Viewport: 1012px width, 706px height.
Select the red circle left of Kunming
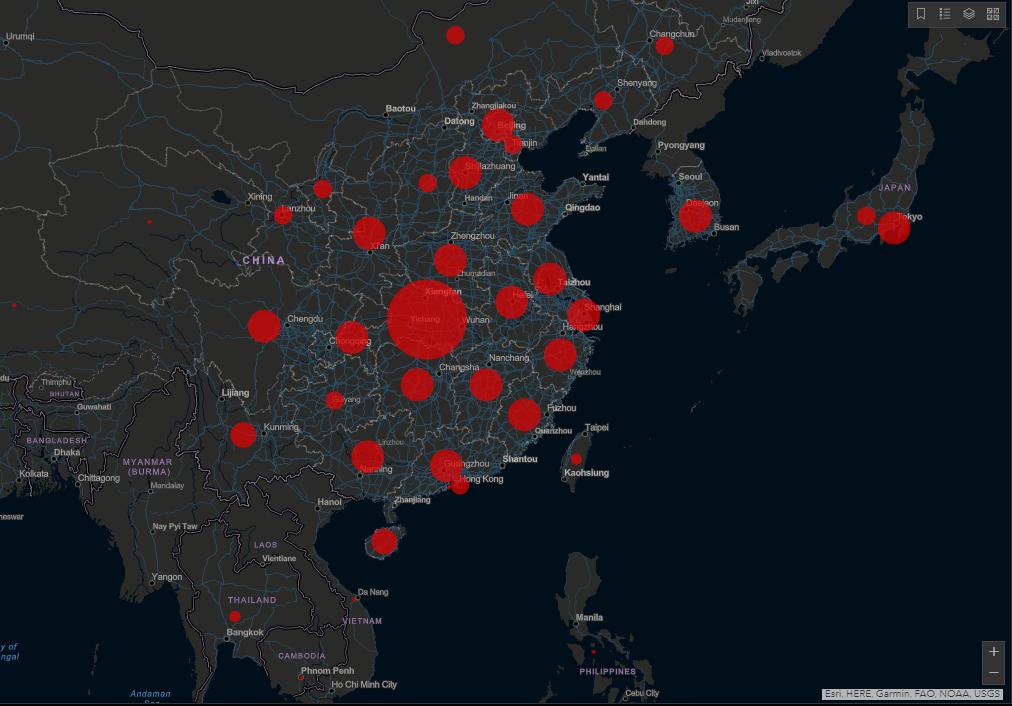point(243,435)
